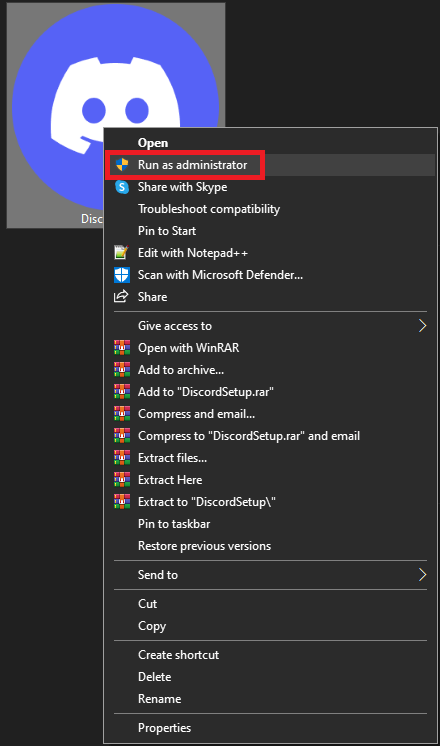Choose Add to "DiscordSetup.rar"
Image resolution: width=440 pixels, height=746 pixels.
[270, 392]
